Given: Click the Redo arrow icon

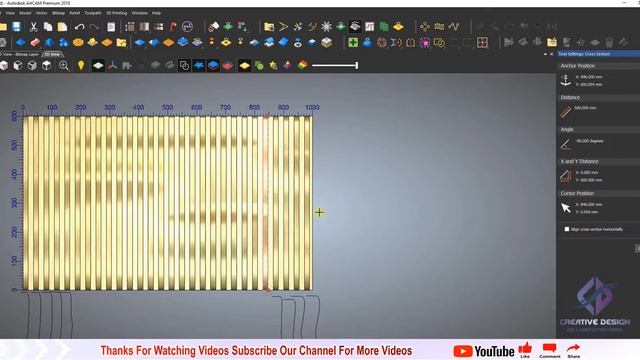Looking at the screenshot, I should pyautogui.click(x=94, y=27).
